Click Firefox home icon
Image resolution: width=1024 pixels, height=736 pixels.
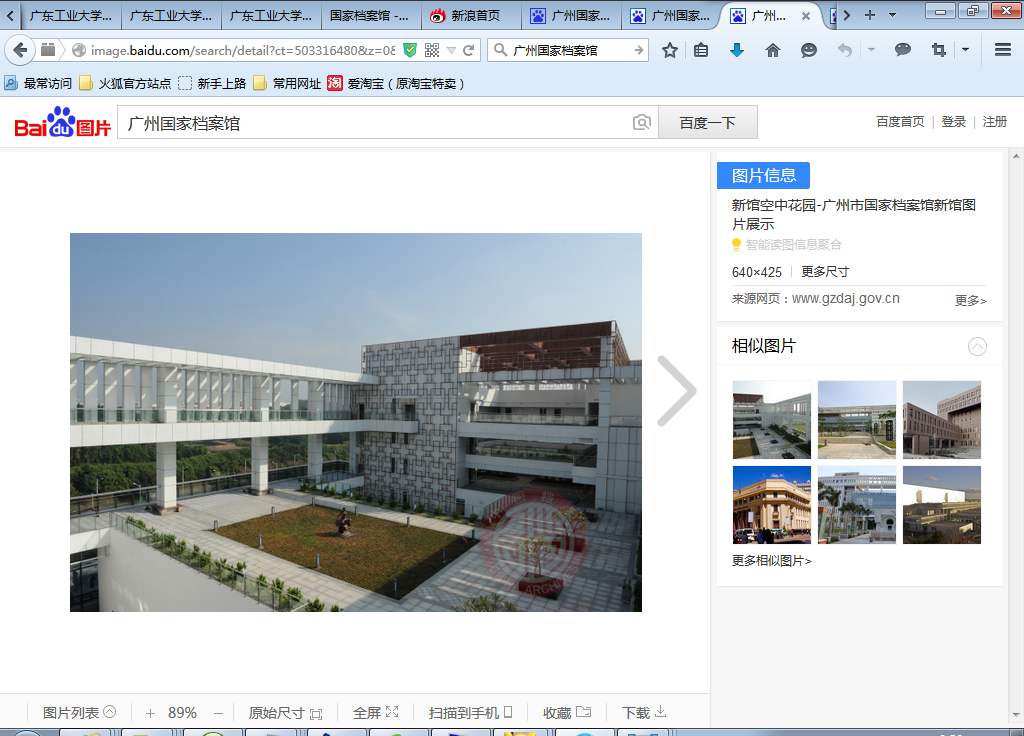[x=773, y=50]
